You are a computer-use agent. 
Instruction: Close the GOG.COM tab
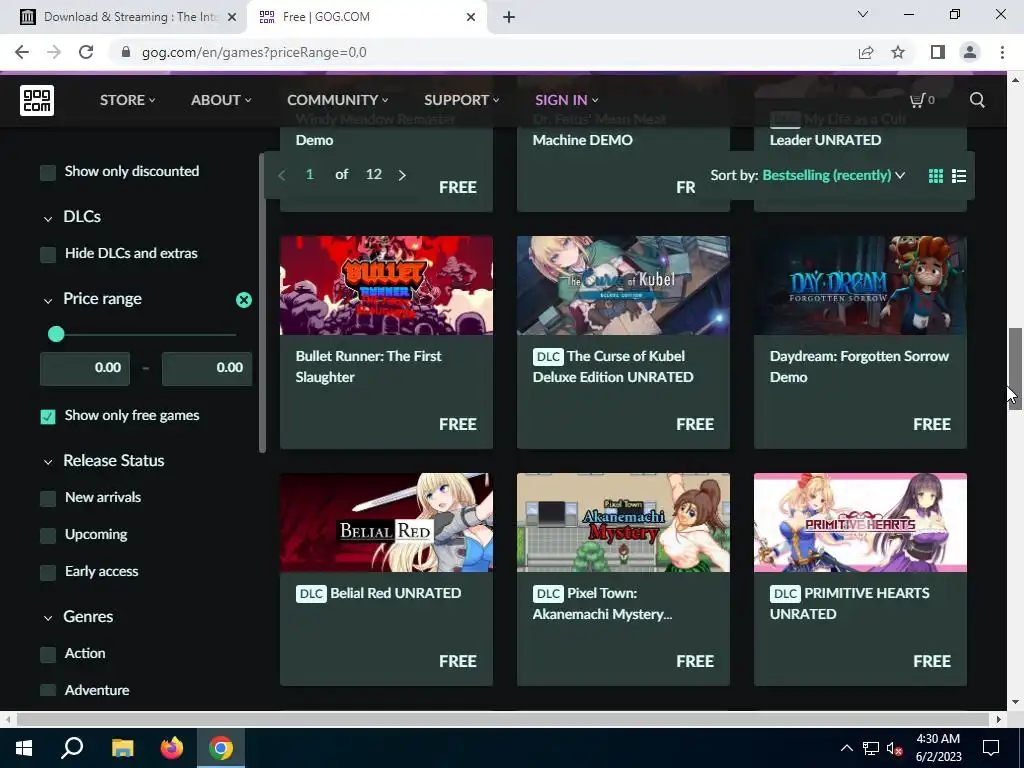coord(471,17)
